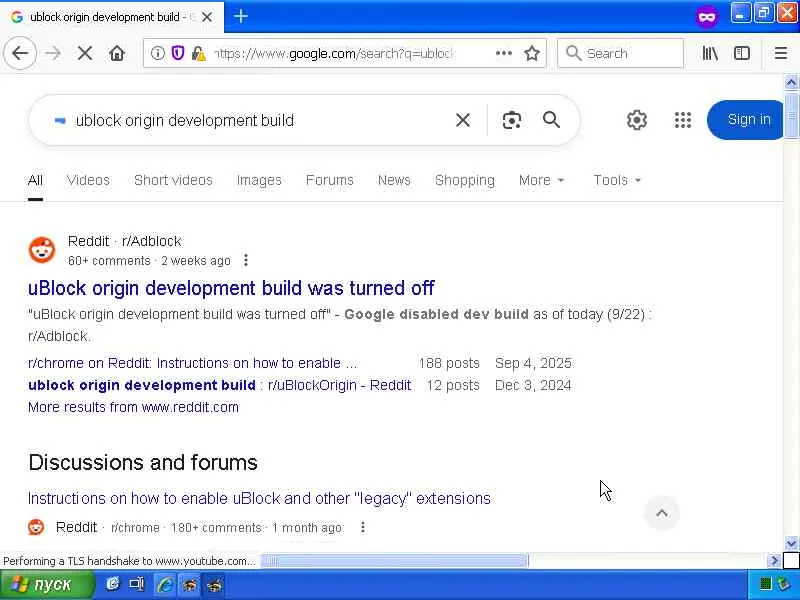Open tracking protection shield icon
Viewport: 800px width, 600px height.
coord(178,53)
